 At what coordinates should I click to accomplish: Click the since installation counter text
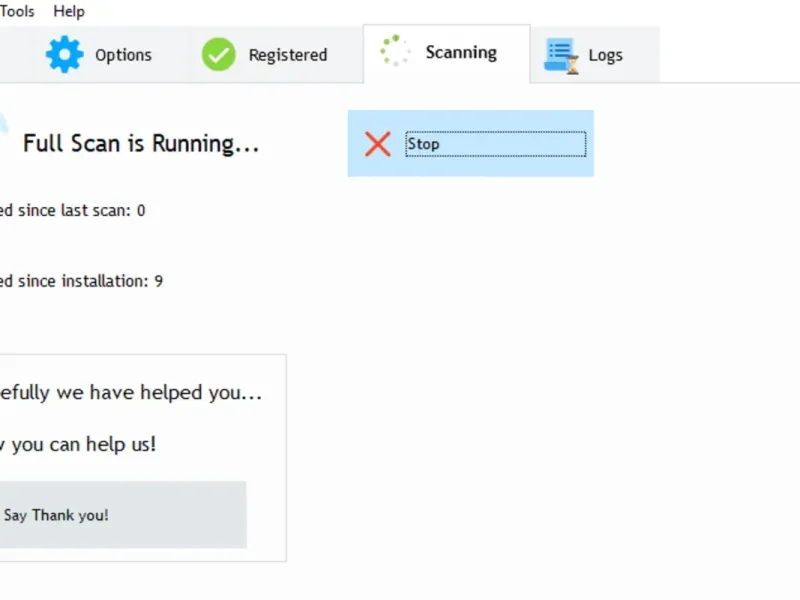[80, 281]
